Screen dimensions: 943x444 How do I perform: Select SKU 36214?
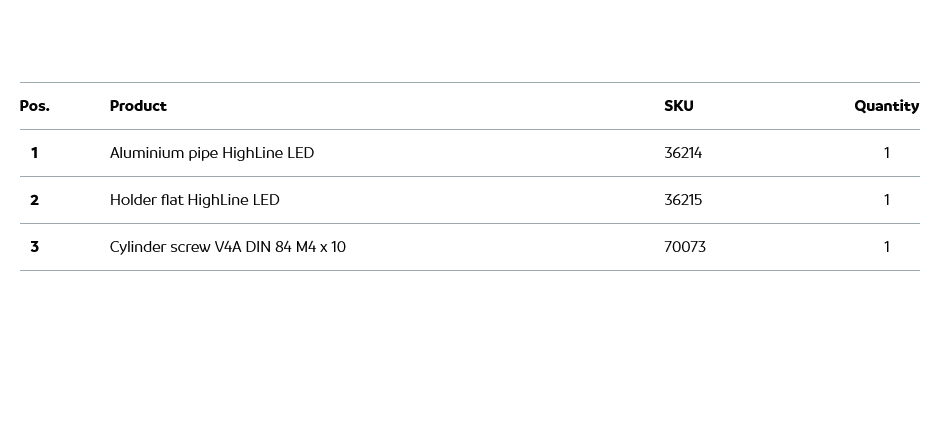click(683, 153)
